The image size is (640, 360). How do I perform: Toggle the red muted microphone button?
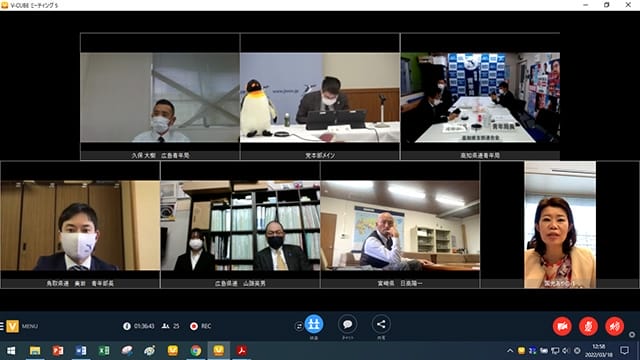click(589, 326)
